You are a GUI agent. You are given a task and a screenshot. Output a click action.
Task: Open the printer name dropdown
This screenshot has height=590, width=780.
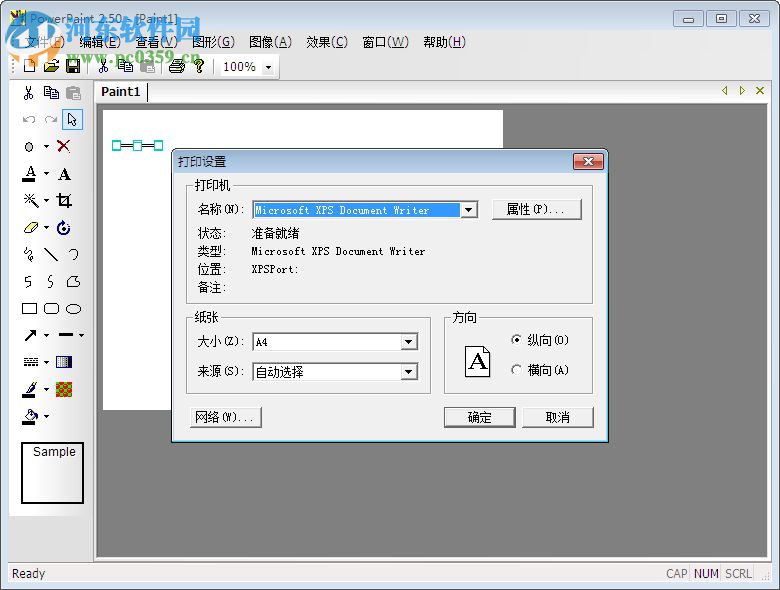(469, 210)
